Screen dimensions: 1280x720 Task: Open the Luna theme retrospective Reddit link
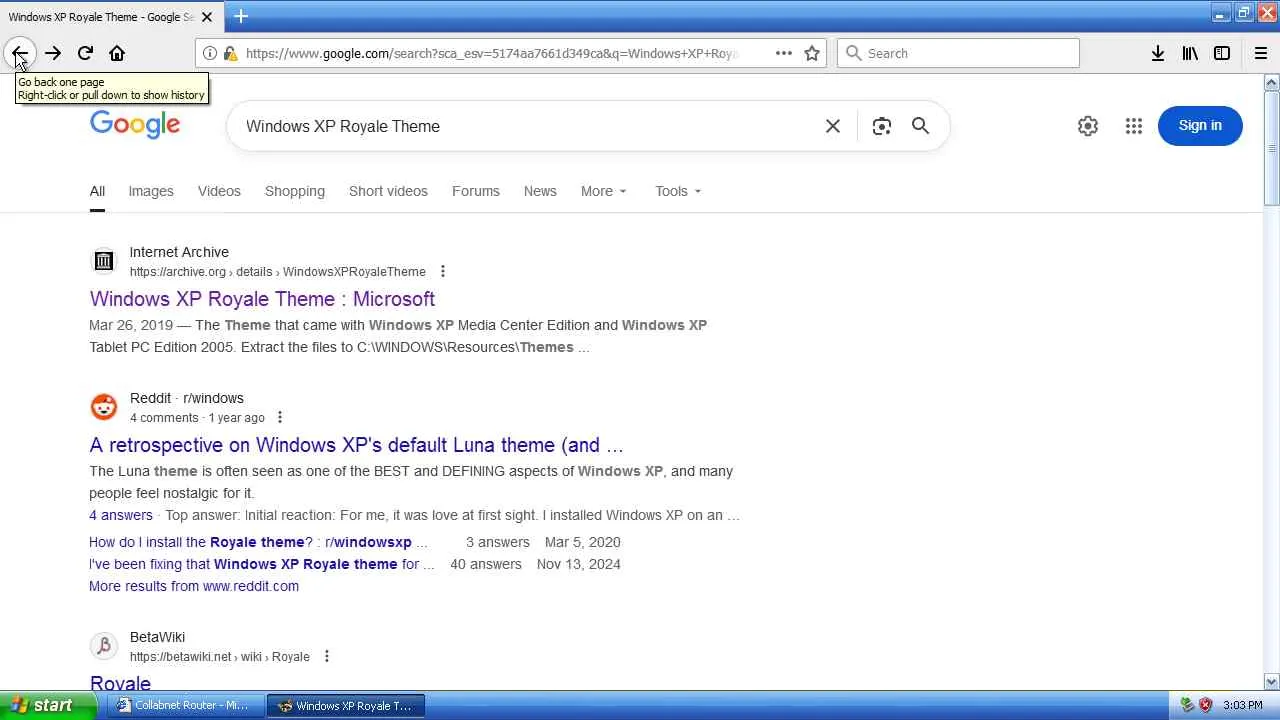356,445
